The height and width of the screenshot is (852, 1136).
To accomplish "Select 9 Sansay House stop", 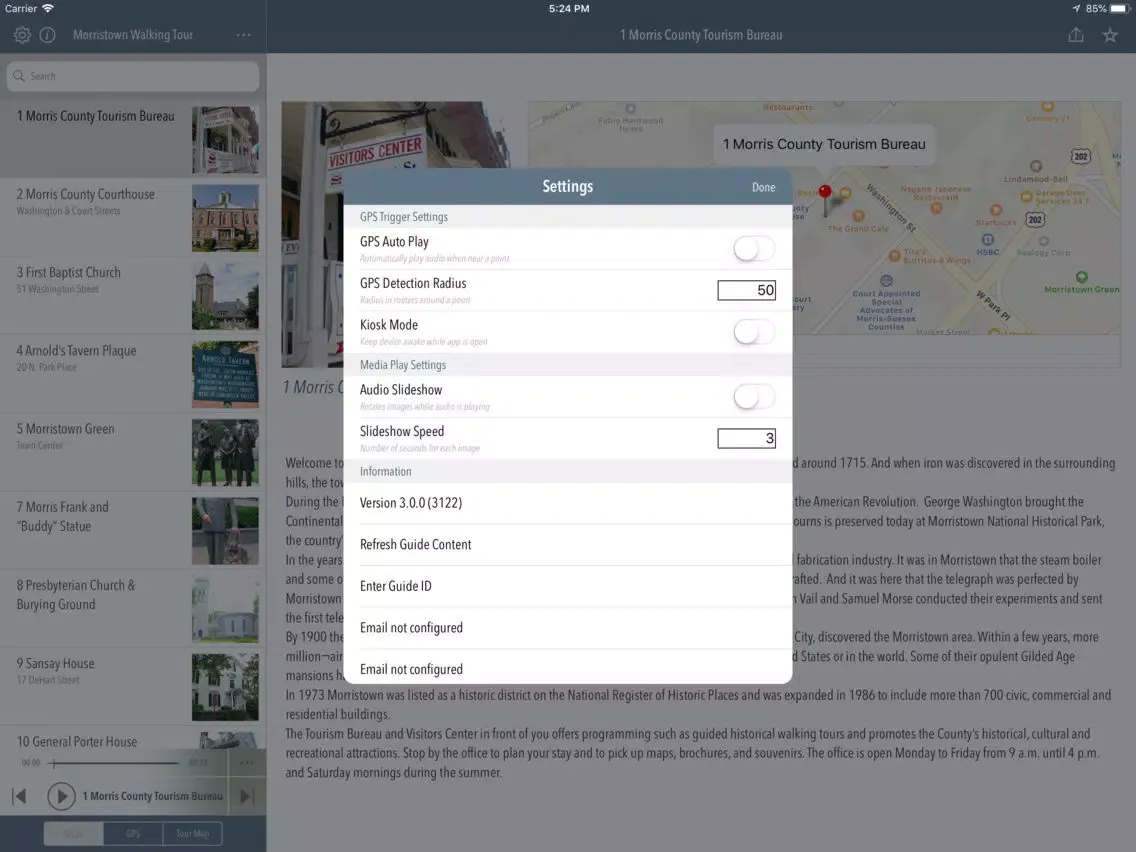I will (x=133, y=687).
